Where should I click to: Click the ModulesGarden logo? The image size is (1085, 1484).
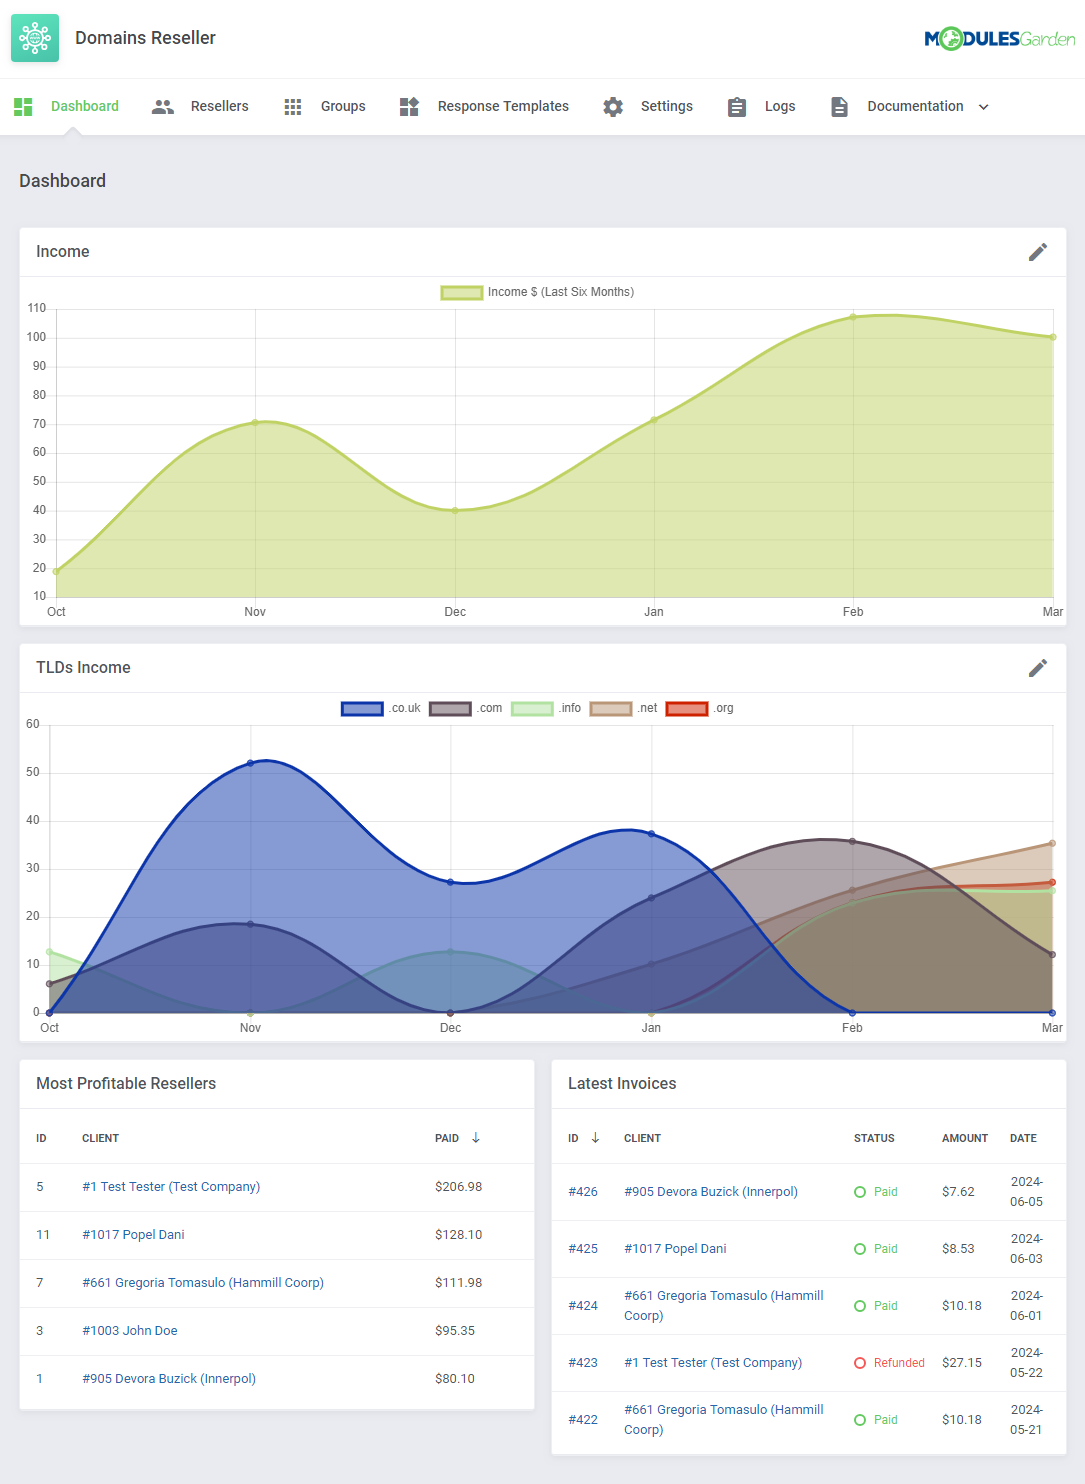tap(999, 39)
